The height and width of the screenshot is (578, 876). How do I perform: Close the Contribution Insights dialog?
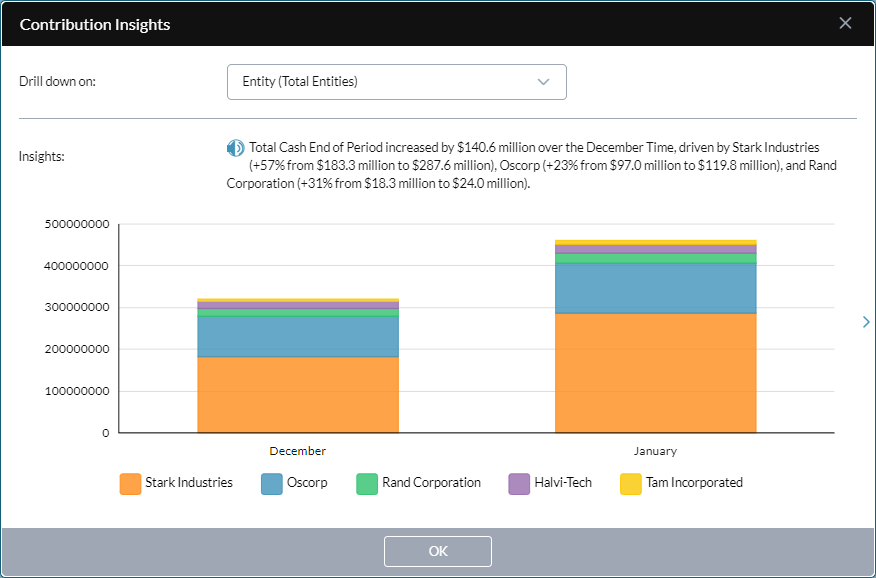[845, 22]
